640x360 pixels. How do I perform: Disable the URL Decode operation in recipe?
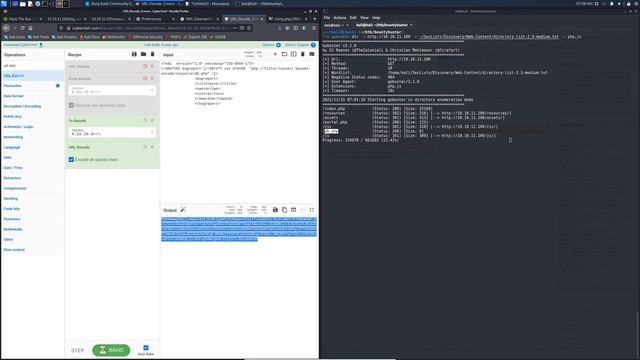click(x=145, y=66)
